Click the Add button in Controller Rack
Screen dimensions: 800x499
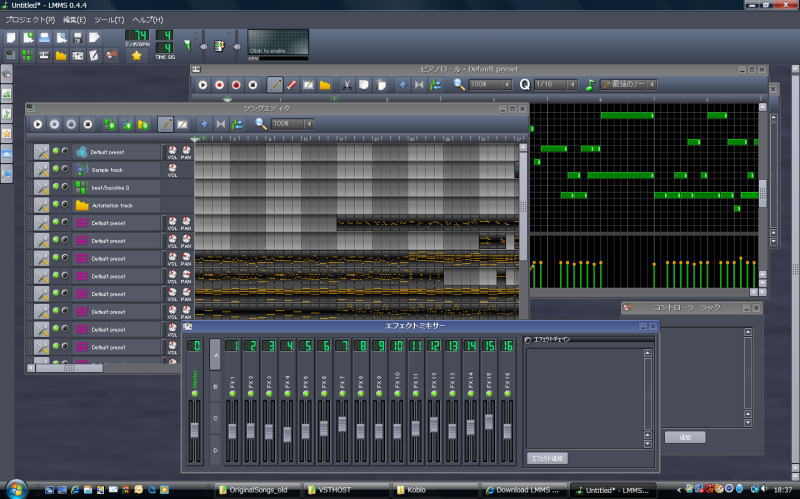[x=685, y=437]
